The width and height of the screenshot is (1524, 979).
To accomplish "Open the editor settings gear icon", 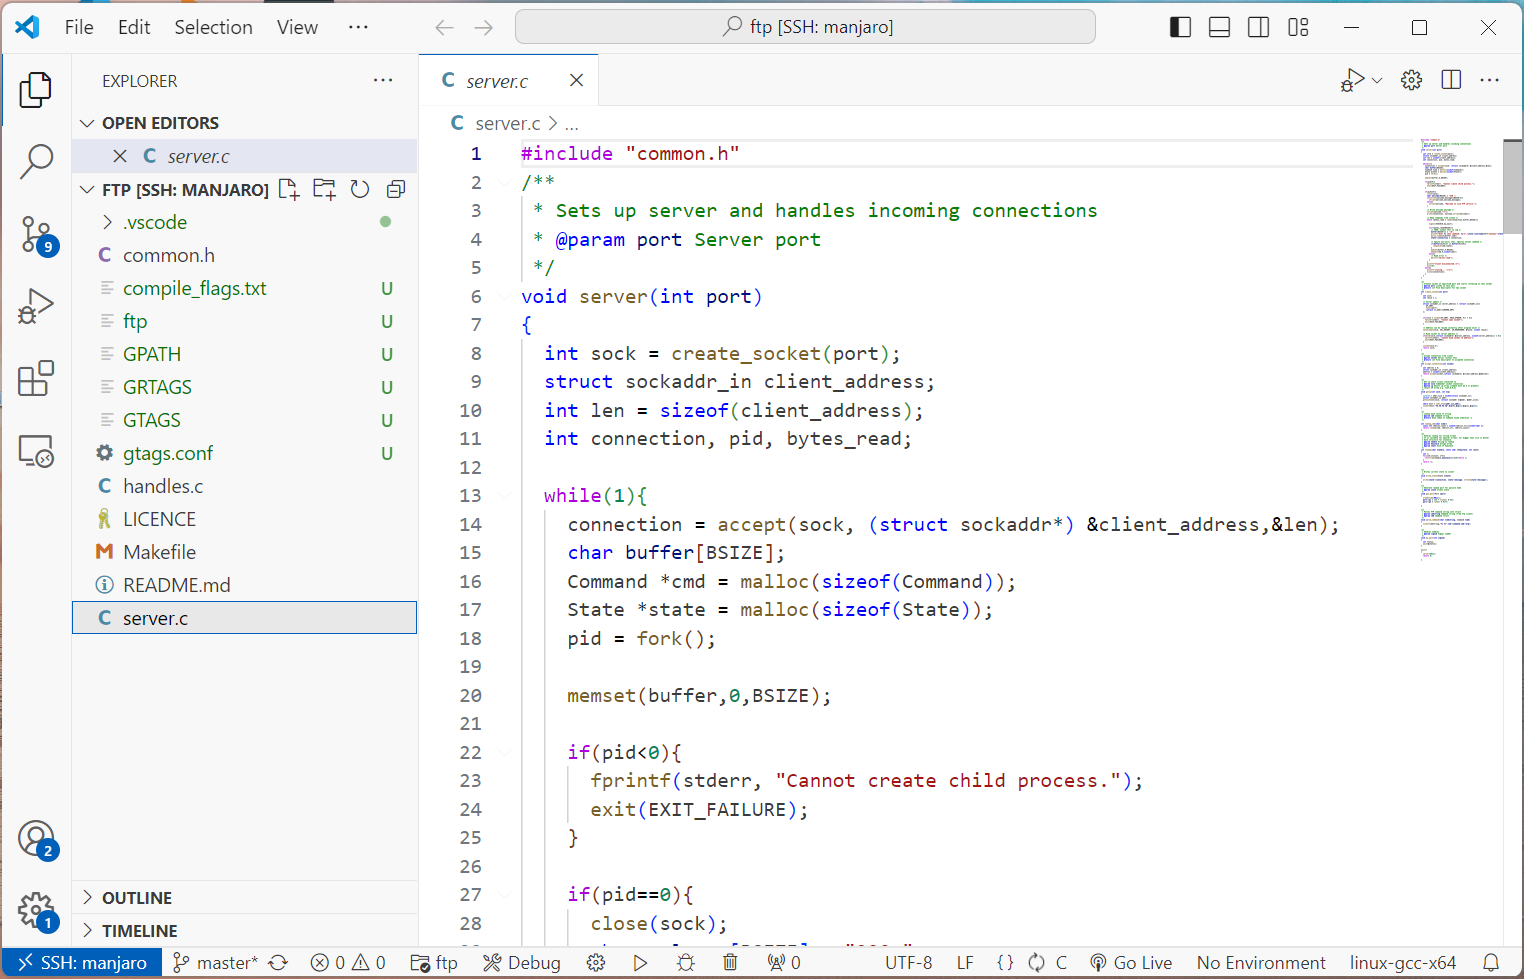I will click(x=1411, y=80).
